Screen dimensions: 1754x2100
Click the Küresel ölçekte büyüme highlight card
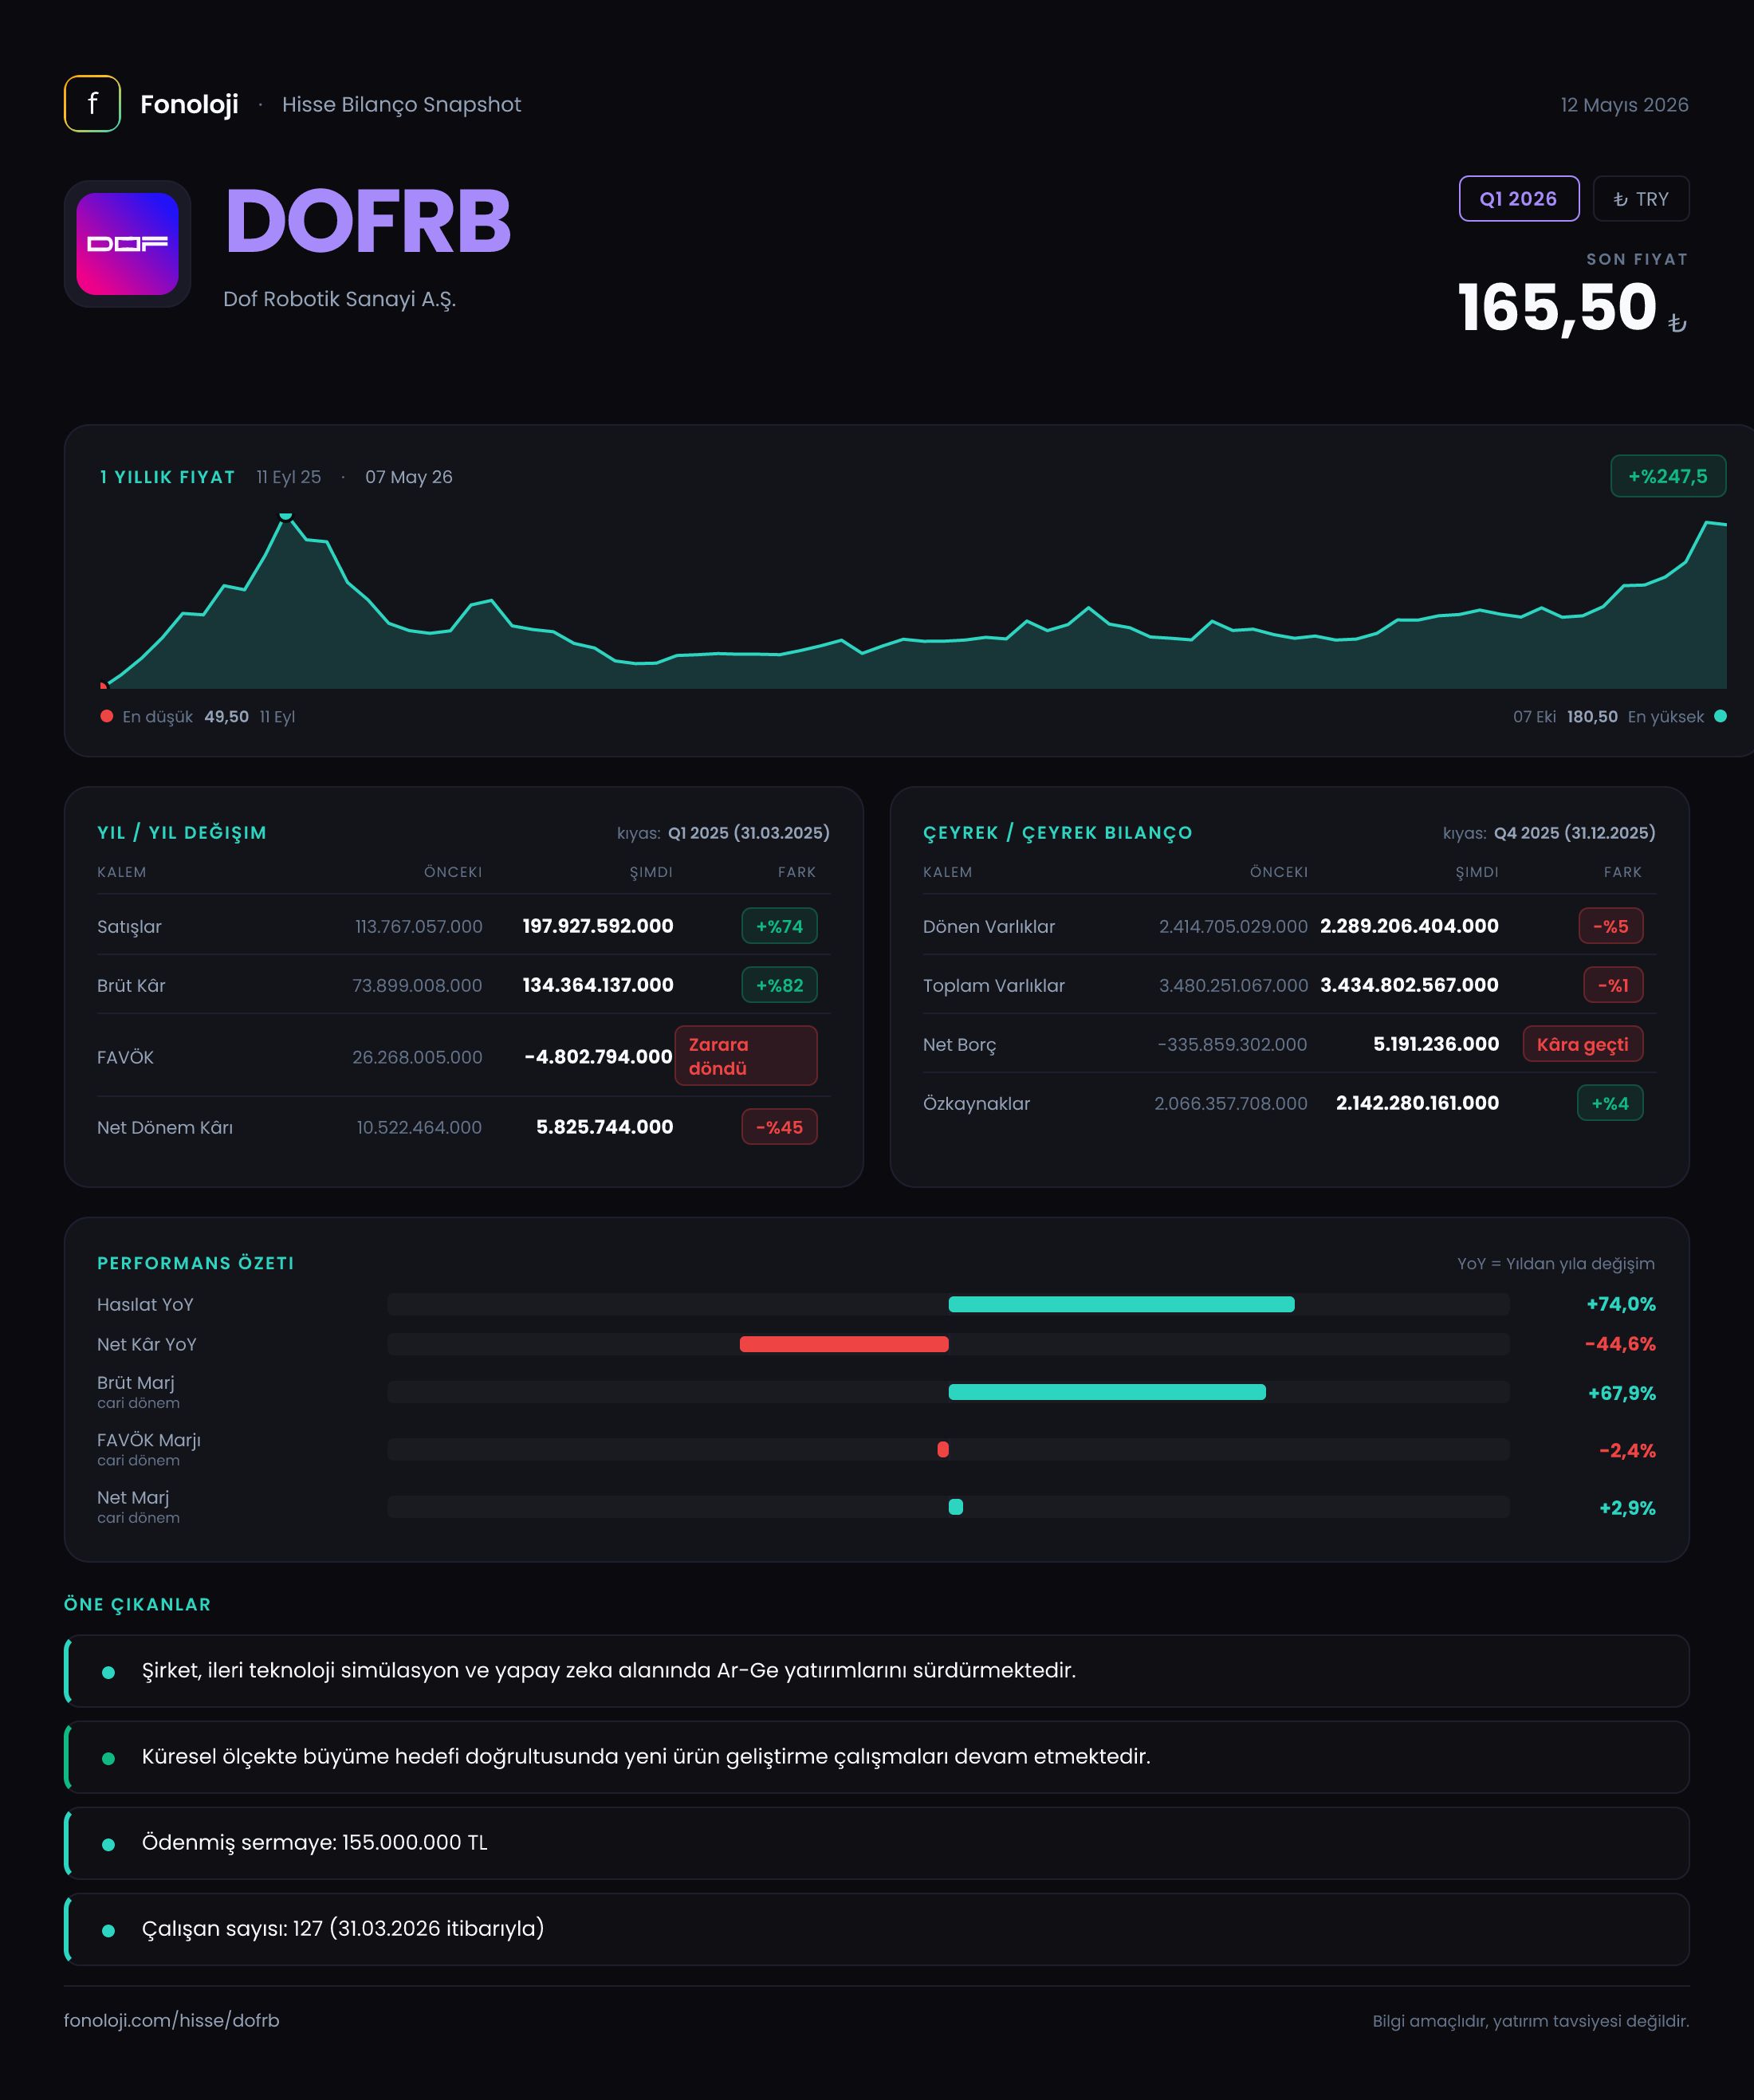[877, 1757]
